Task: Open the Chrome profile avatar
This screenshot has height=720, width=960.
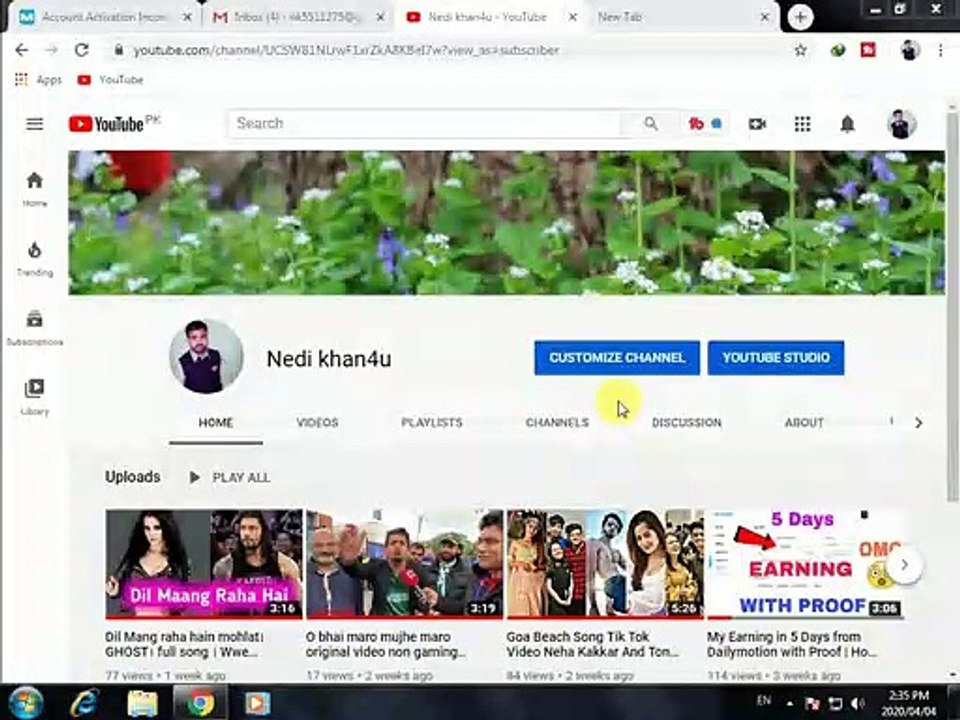Action: [910, 50]
